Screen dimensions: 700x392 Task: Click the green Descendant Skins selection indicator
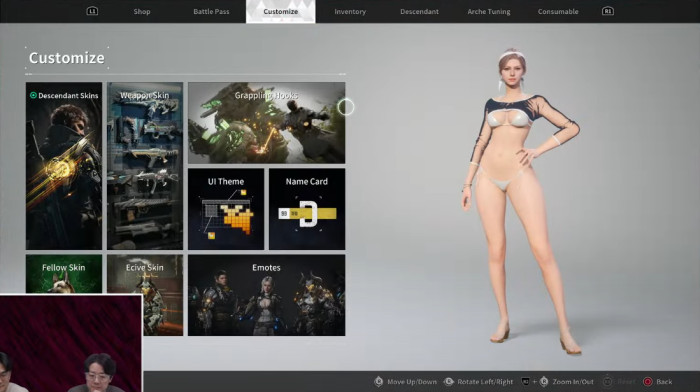point(33,95)
